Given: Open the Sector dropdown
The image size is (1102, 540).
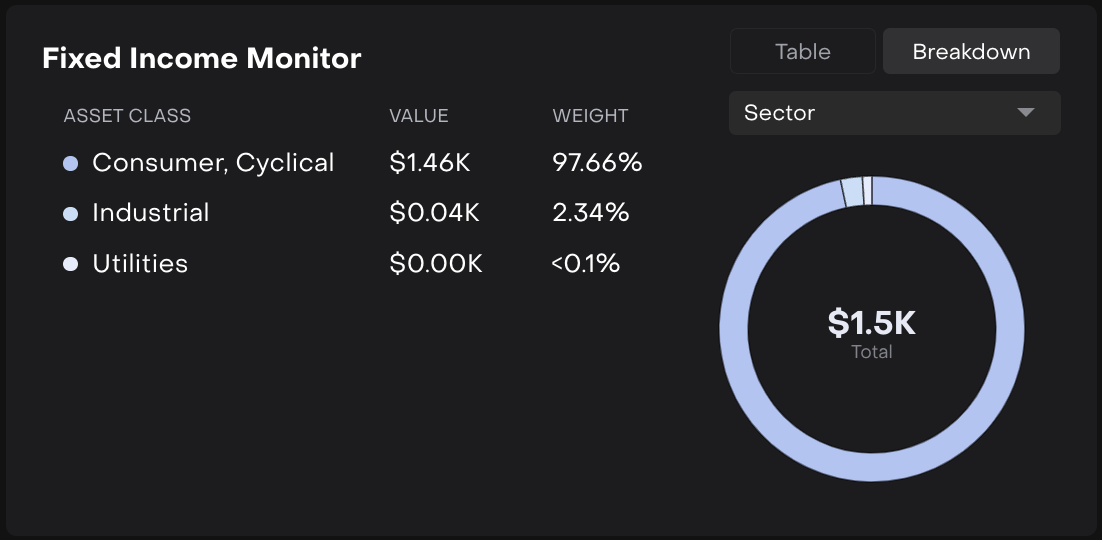Looking at the screenshot, I should click(x=894, y=113).
